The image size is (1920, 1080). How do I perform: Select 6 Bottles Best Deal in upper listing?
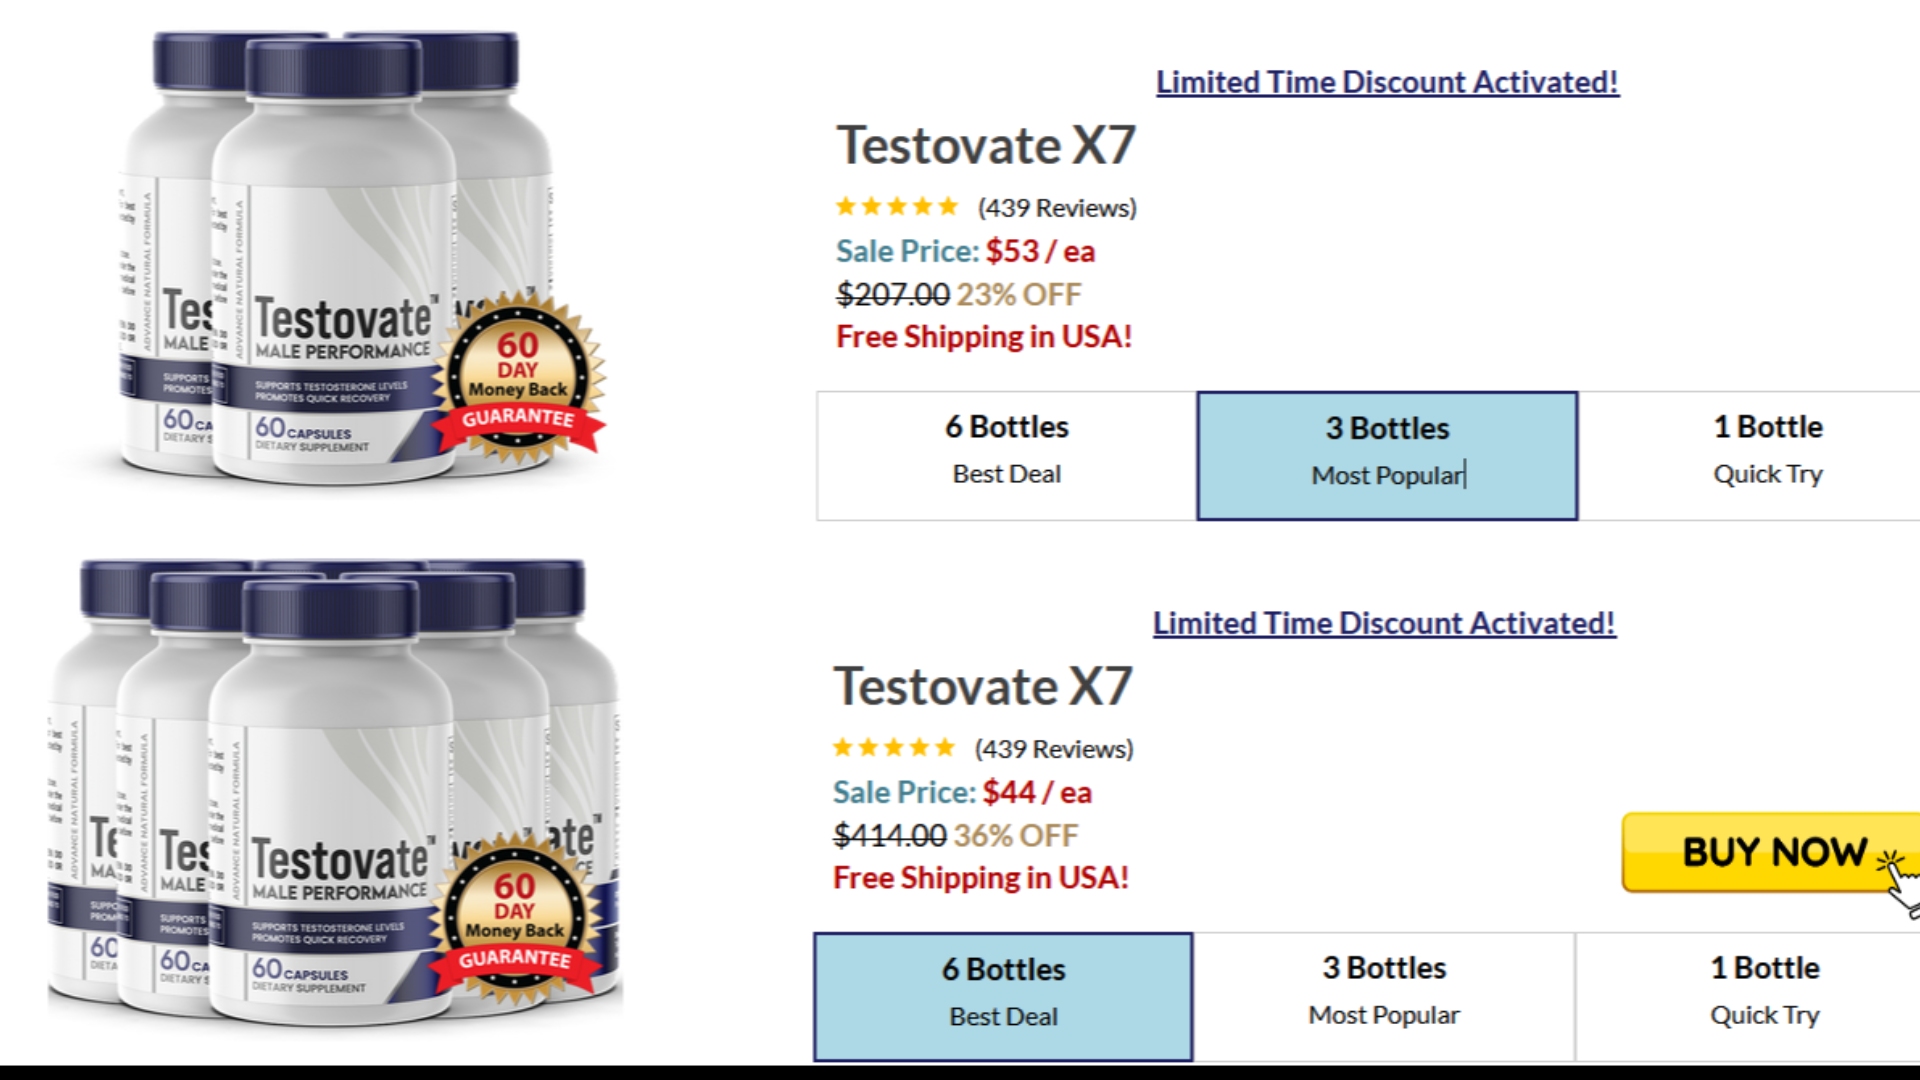(1006, 456)
